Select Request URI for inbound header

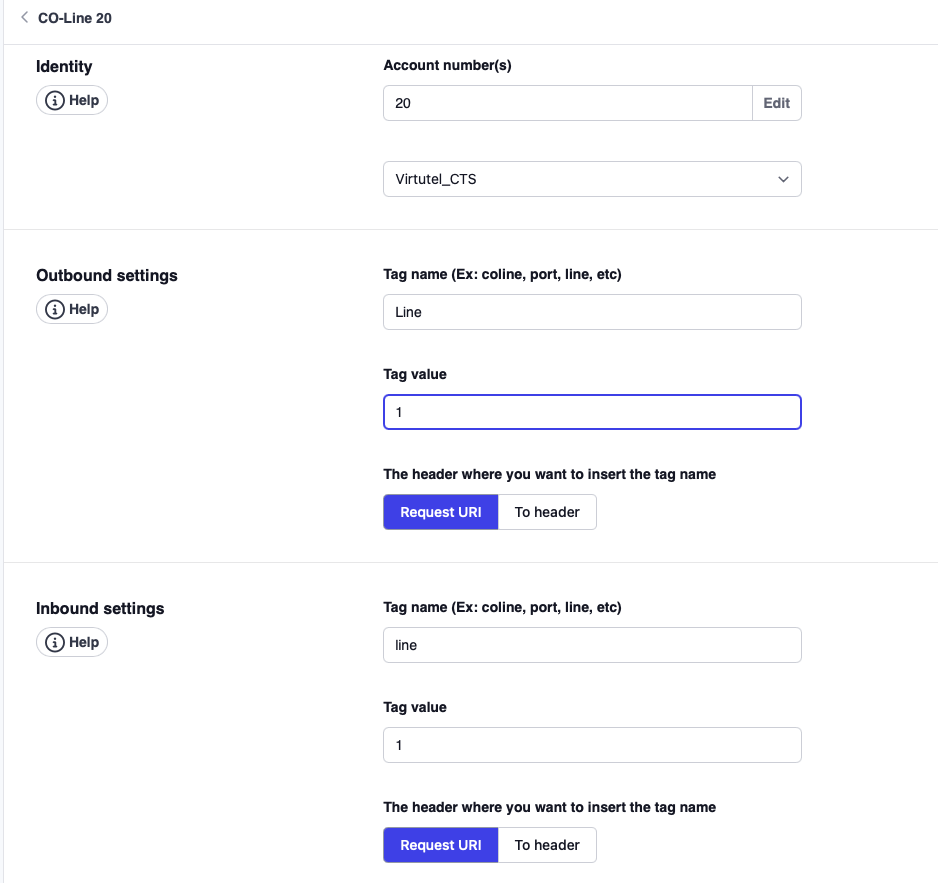440,845
